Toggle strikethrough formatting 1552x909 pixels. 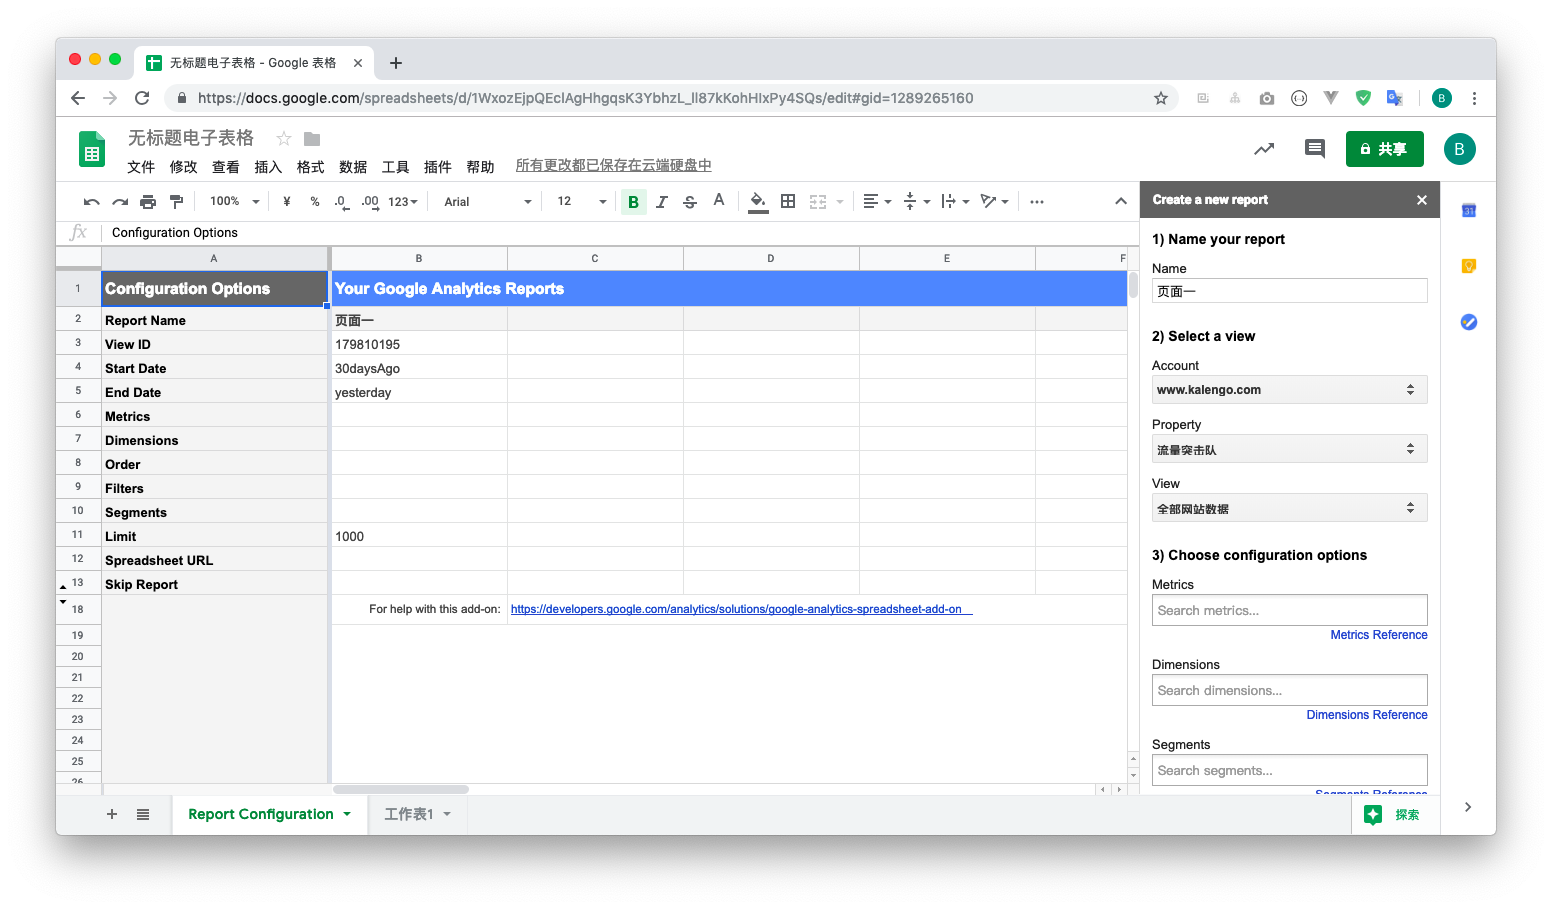pyautogui.click(x=690, y=202)
